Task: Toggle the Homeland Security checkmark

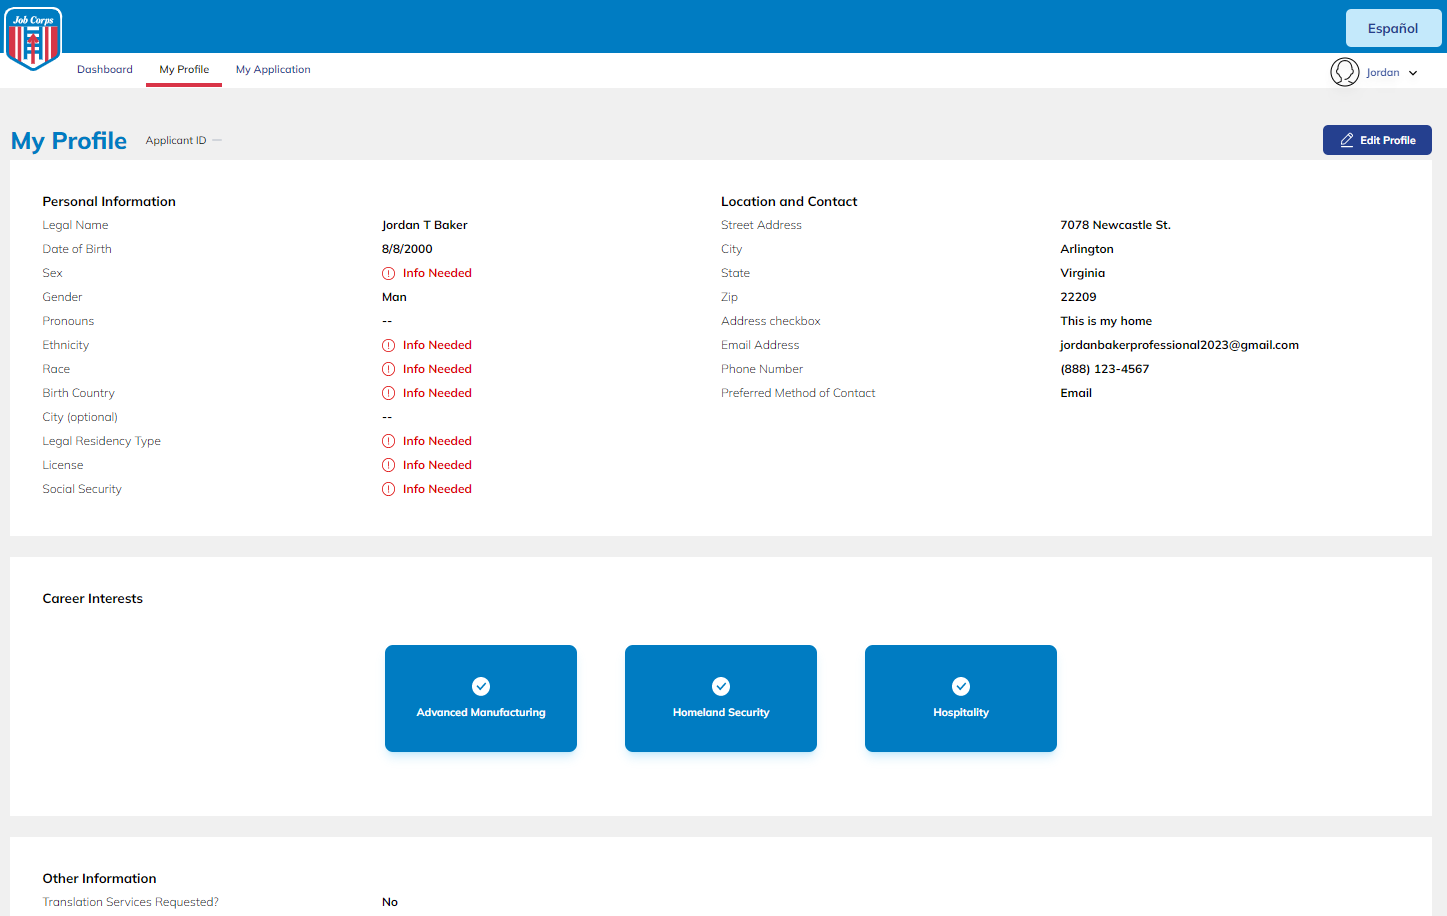Action: pos(721,686)
